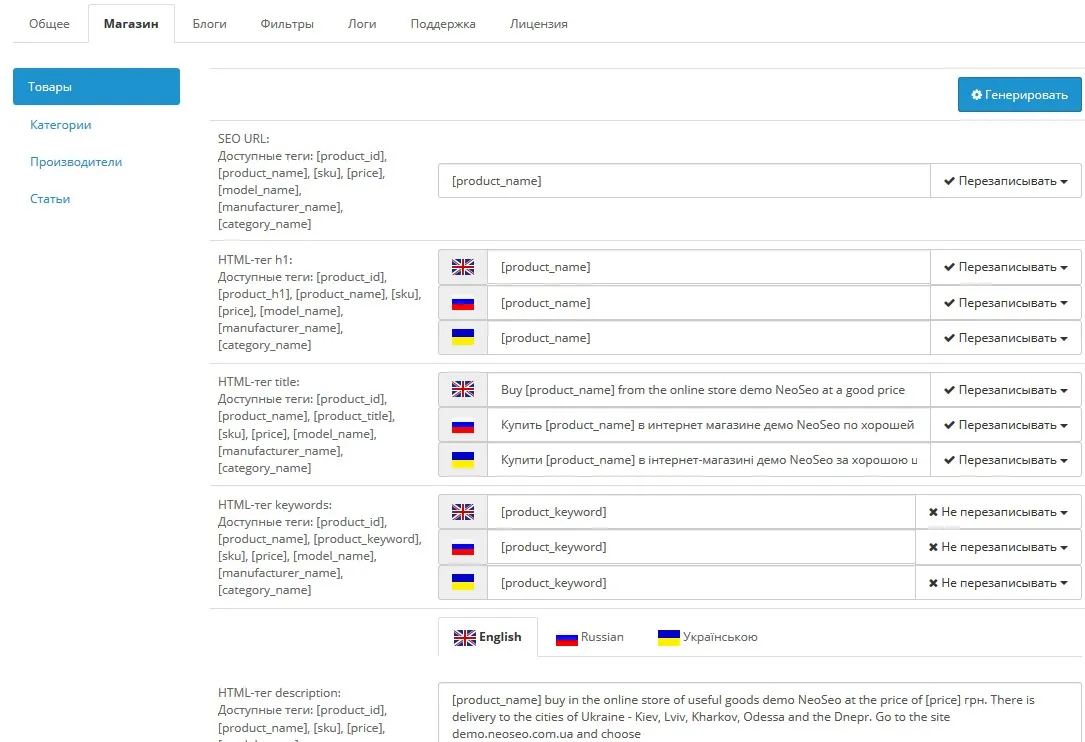The image size is (1085, 742).
Task: Click the Russian flag icon in HTML-тег h1 row
Action: tap(463, 303)
